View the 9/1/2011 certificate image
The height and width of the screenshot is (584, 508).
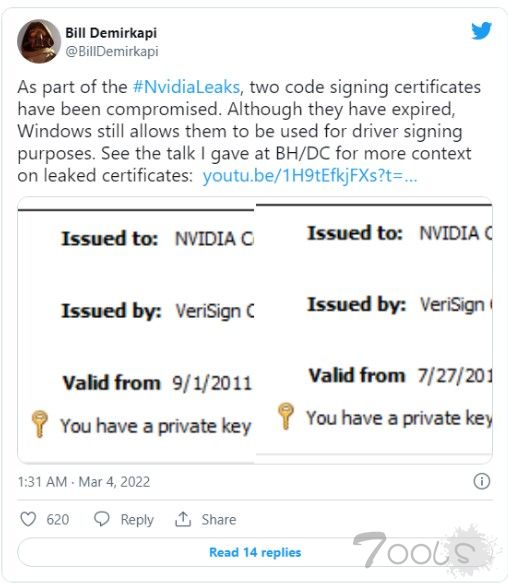pyautogui.click(x=136, y=334)
